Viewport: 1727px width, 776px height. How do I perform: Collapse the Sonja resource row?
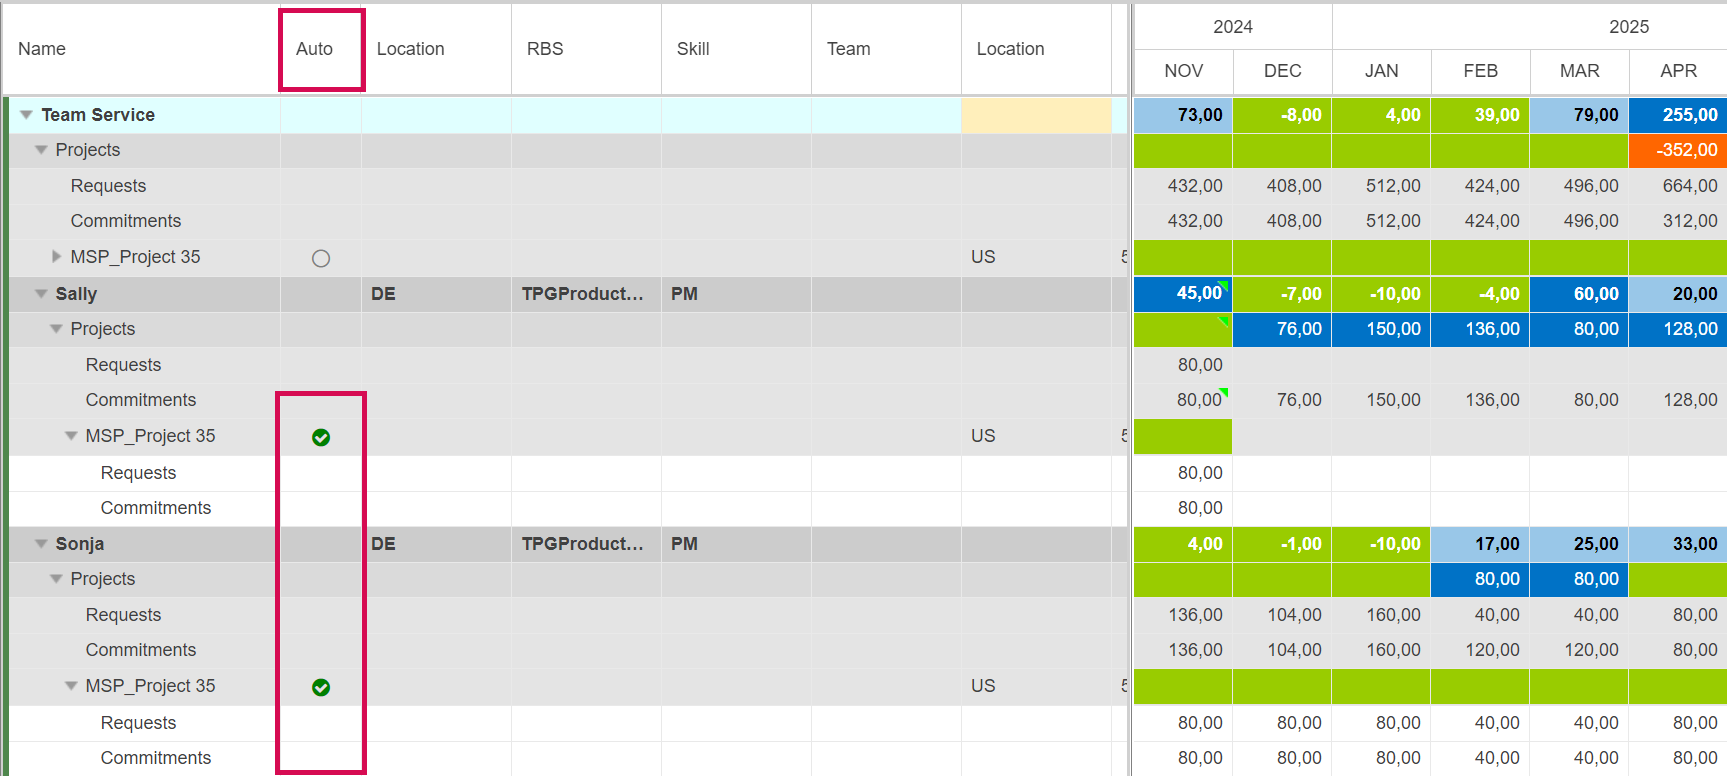pos(41,544)
